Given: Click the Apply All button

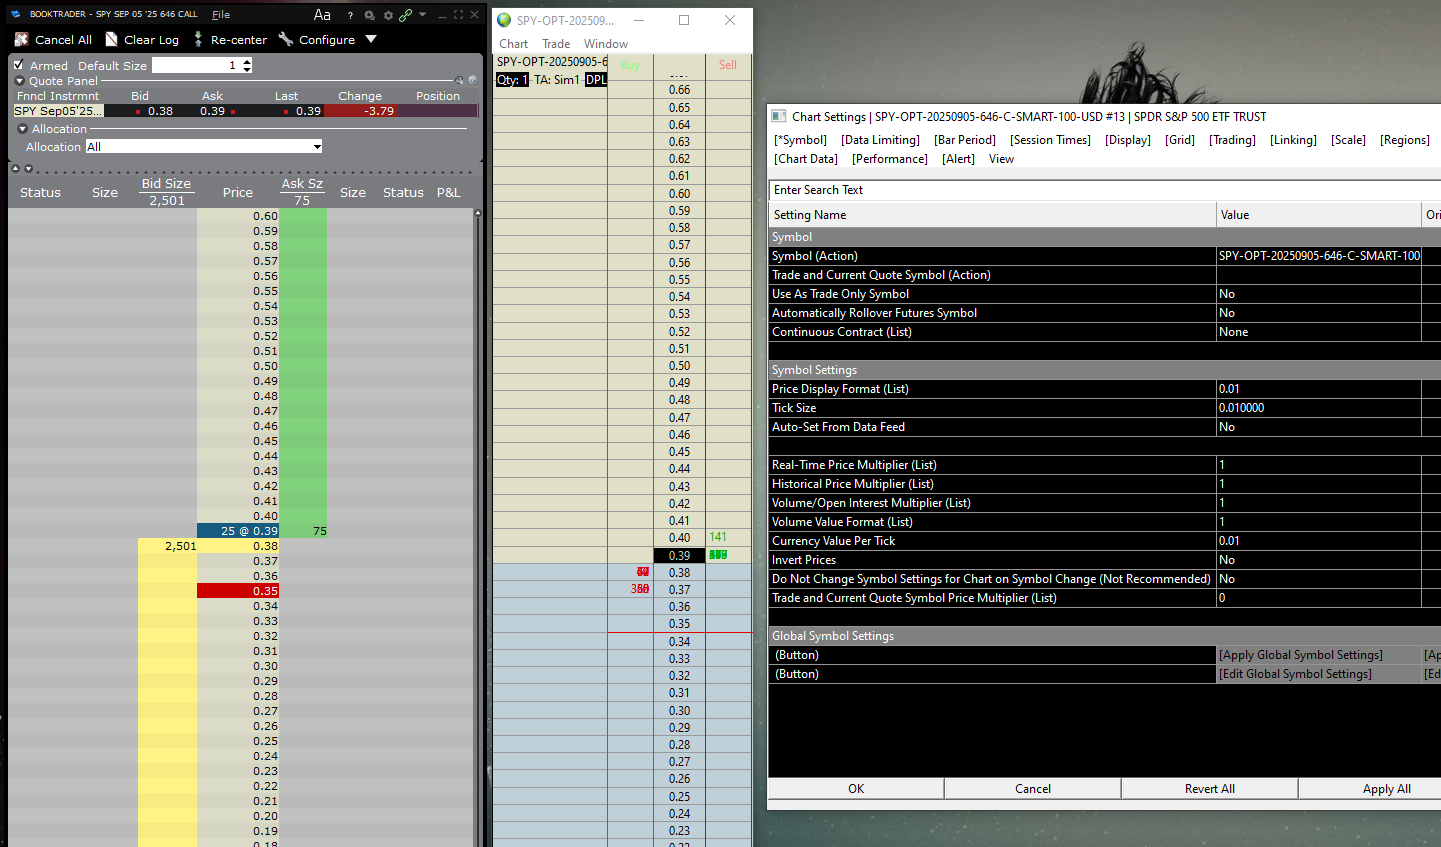Looking at the screenshot, I should click(1386, 789).
